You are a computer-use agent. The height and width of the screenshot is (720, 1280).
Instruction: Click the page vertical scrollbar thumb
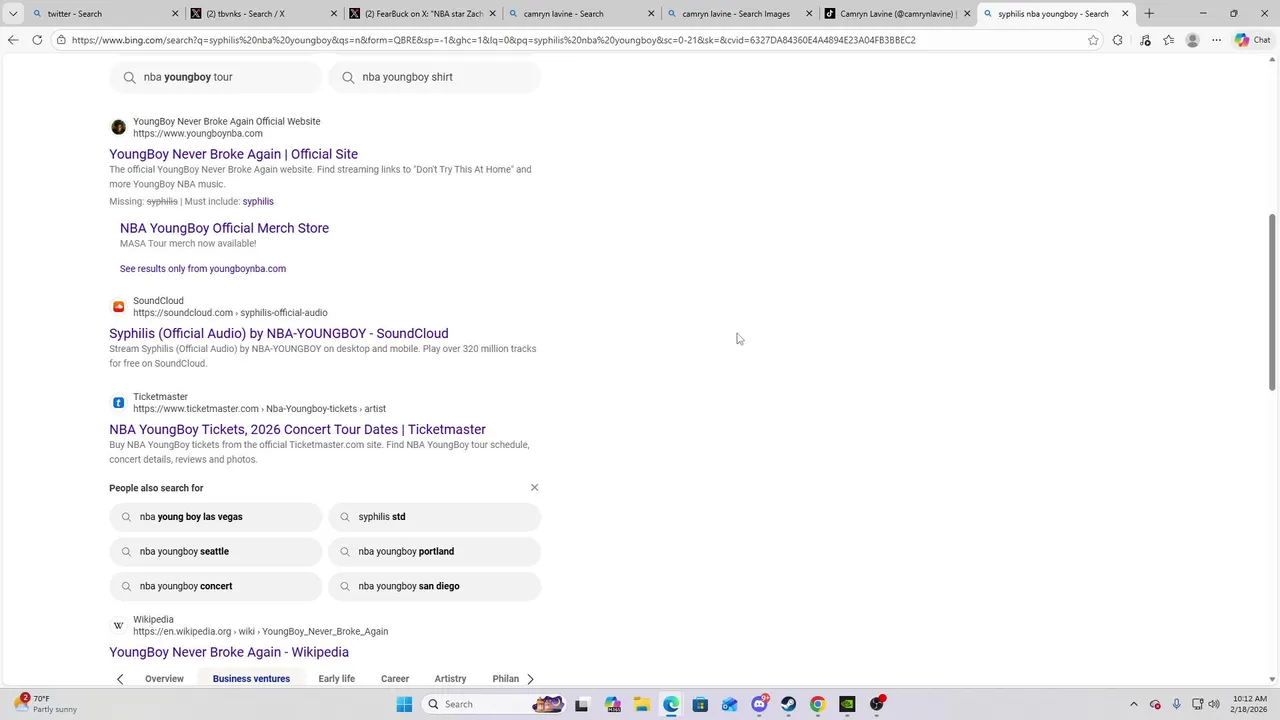[x=1272, y=302]
